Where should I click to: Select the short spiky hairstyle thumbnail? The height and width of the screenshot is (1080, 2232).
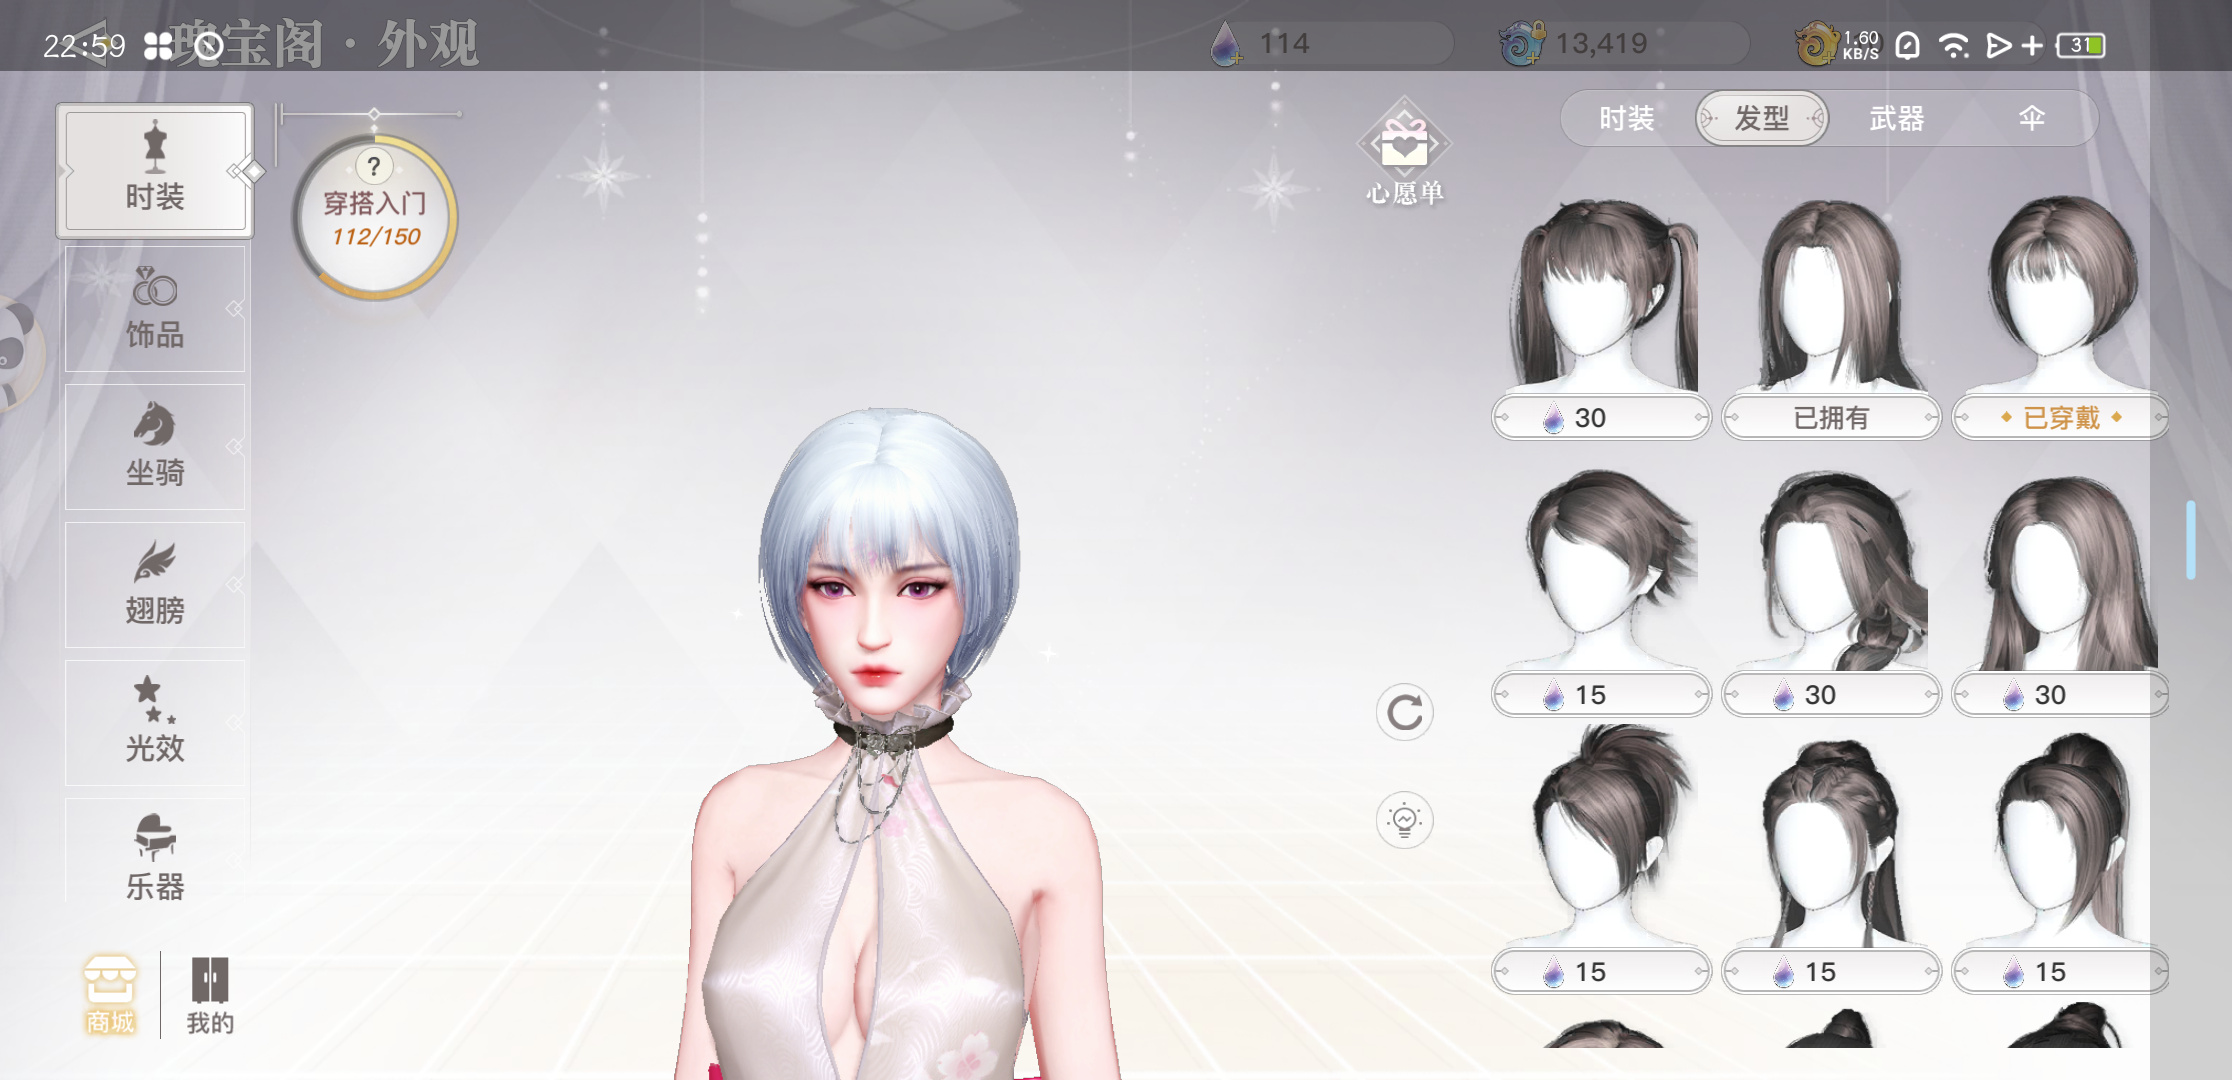tap(1602, 570)
